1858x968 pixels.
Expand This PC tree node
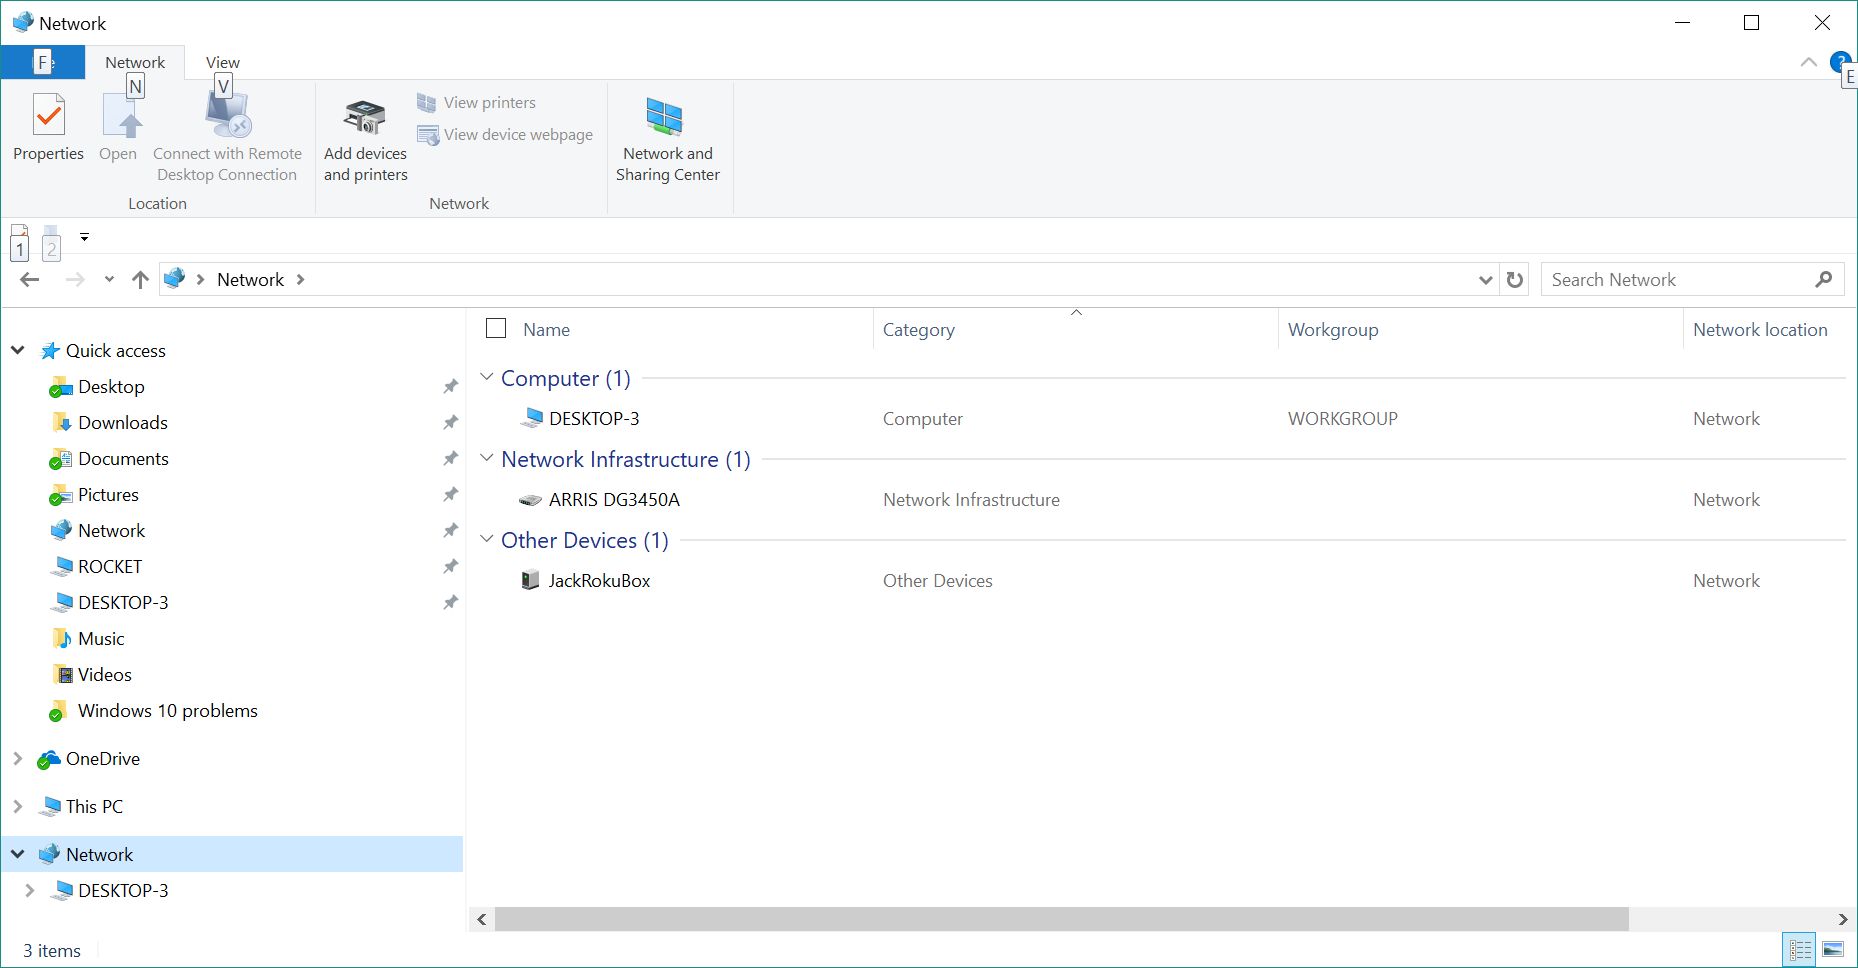(18, 806)
